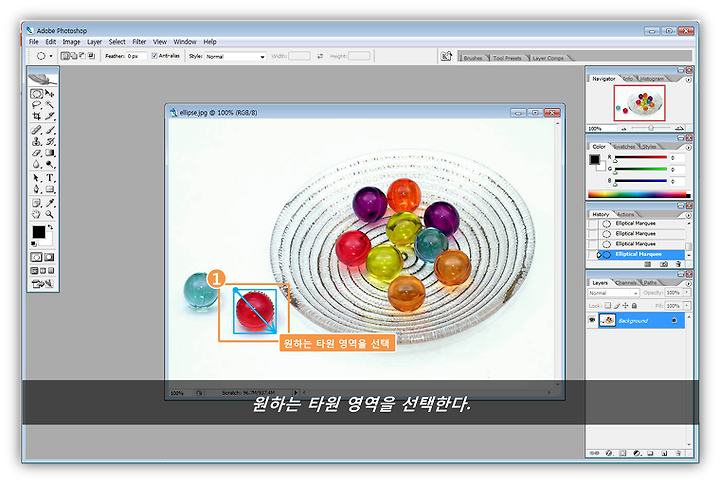This screenshot has height=484, width=720.
Task: Select the Slice tool
Action: click(50, 116)
